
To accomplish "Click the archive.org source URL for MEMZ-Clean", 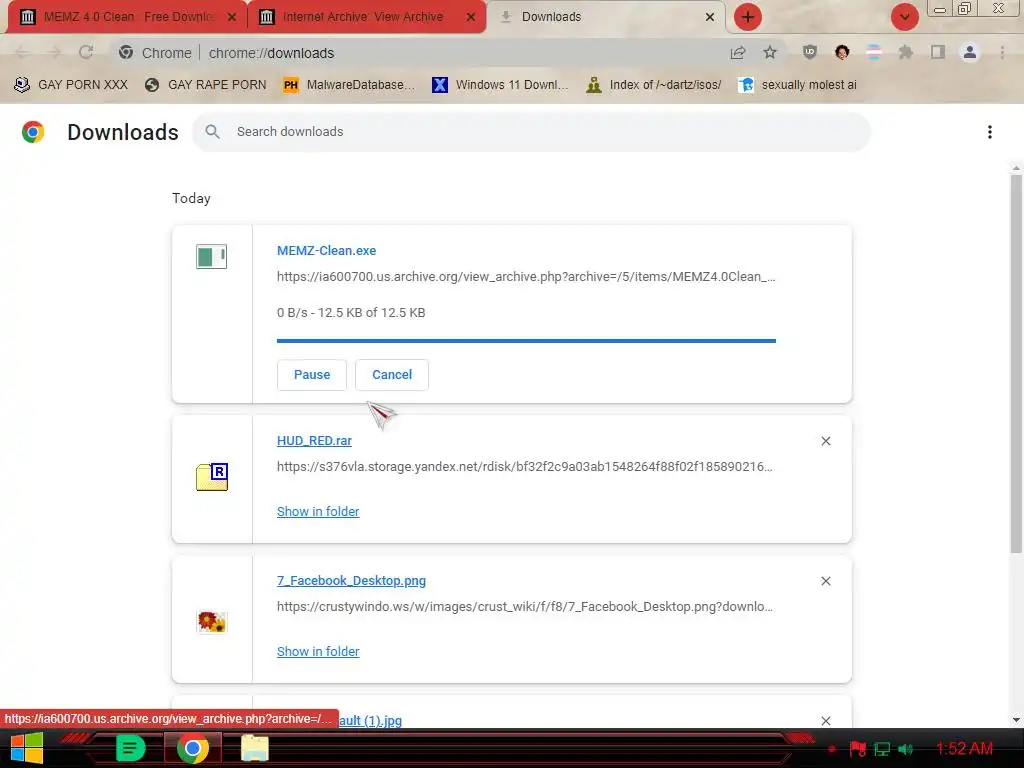I will (526, 277).
